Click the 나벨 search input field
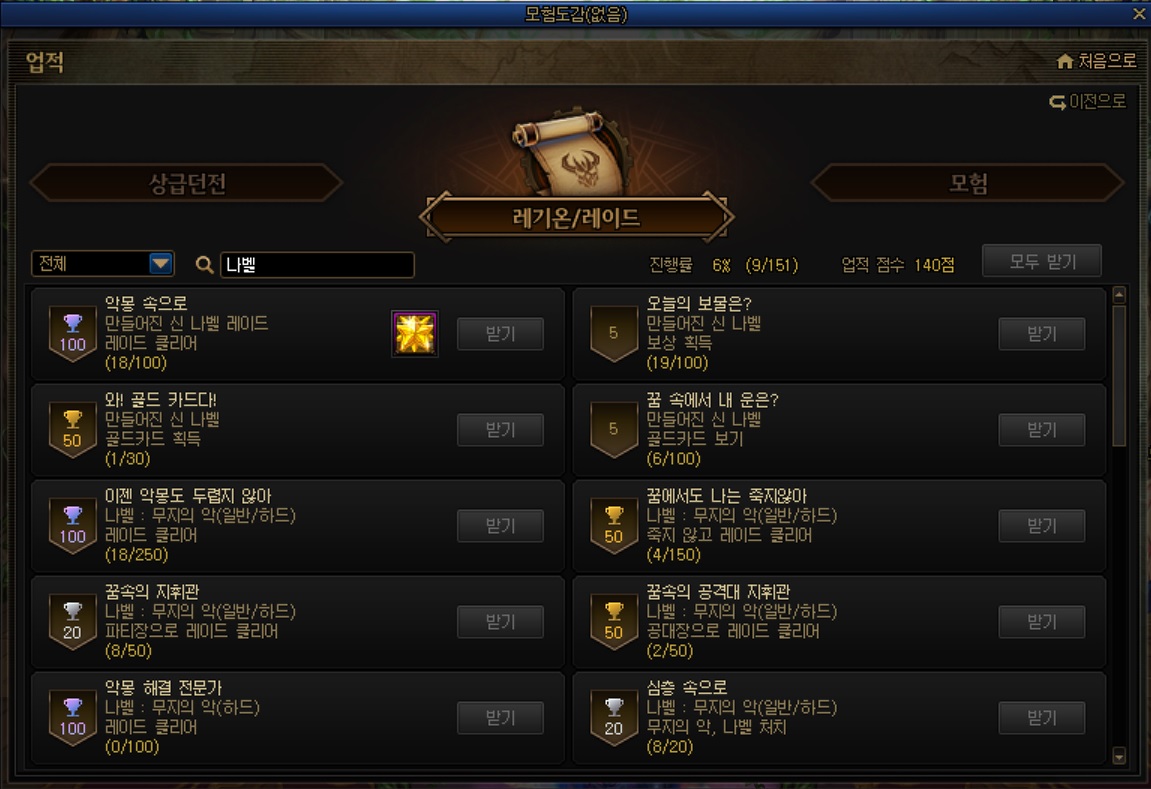The width and height of the screenshot is (1151, 789). (317, 265)
